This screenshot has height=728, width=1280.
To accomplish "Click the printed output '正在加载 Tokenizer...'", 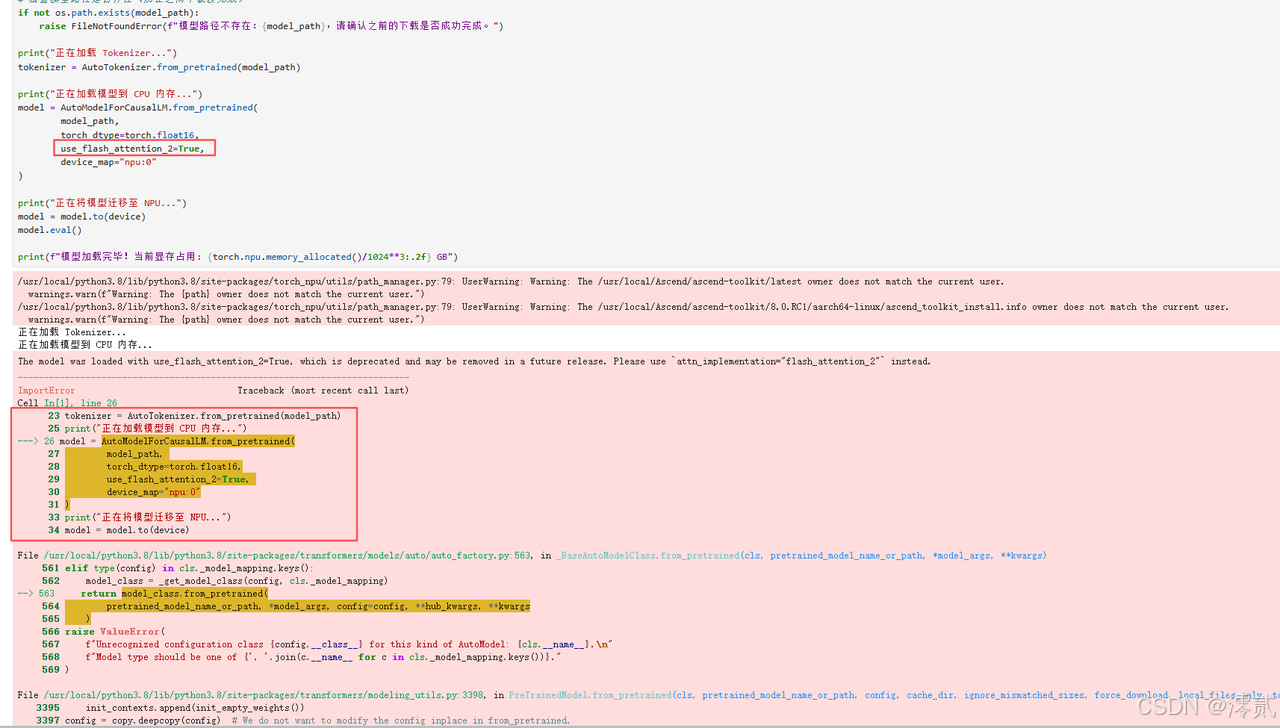I will pyautogui.click(x=72, y=332).
